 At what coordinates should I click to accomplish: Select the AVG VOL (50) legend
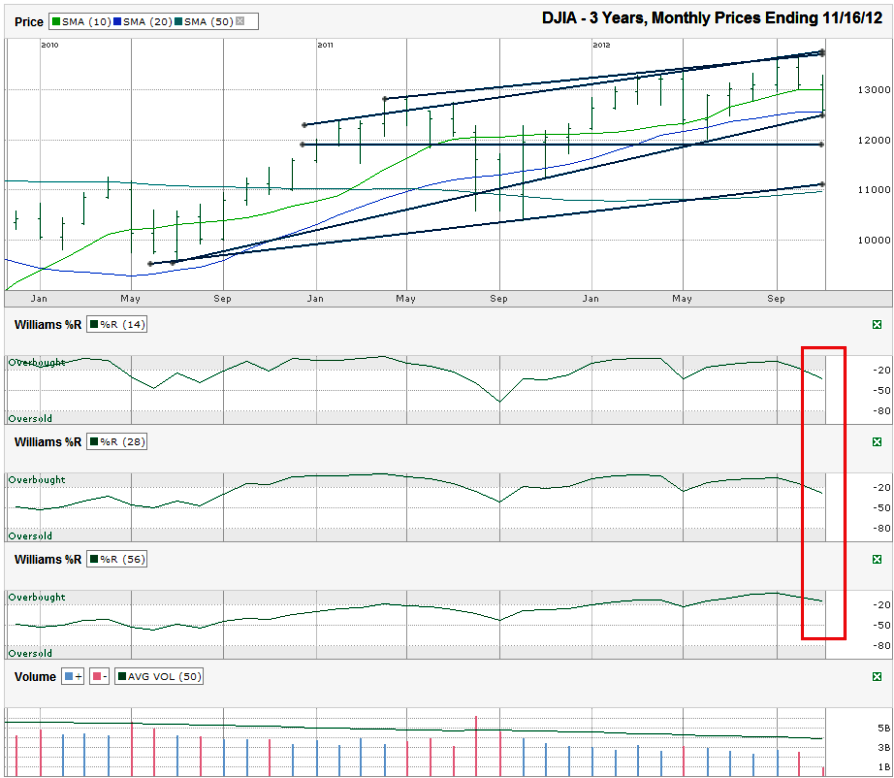click(x=159, y=677)
